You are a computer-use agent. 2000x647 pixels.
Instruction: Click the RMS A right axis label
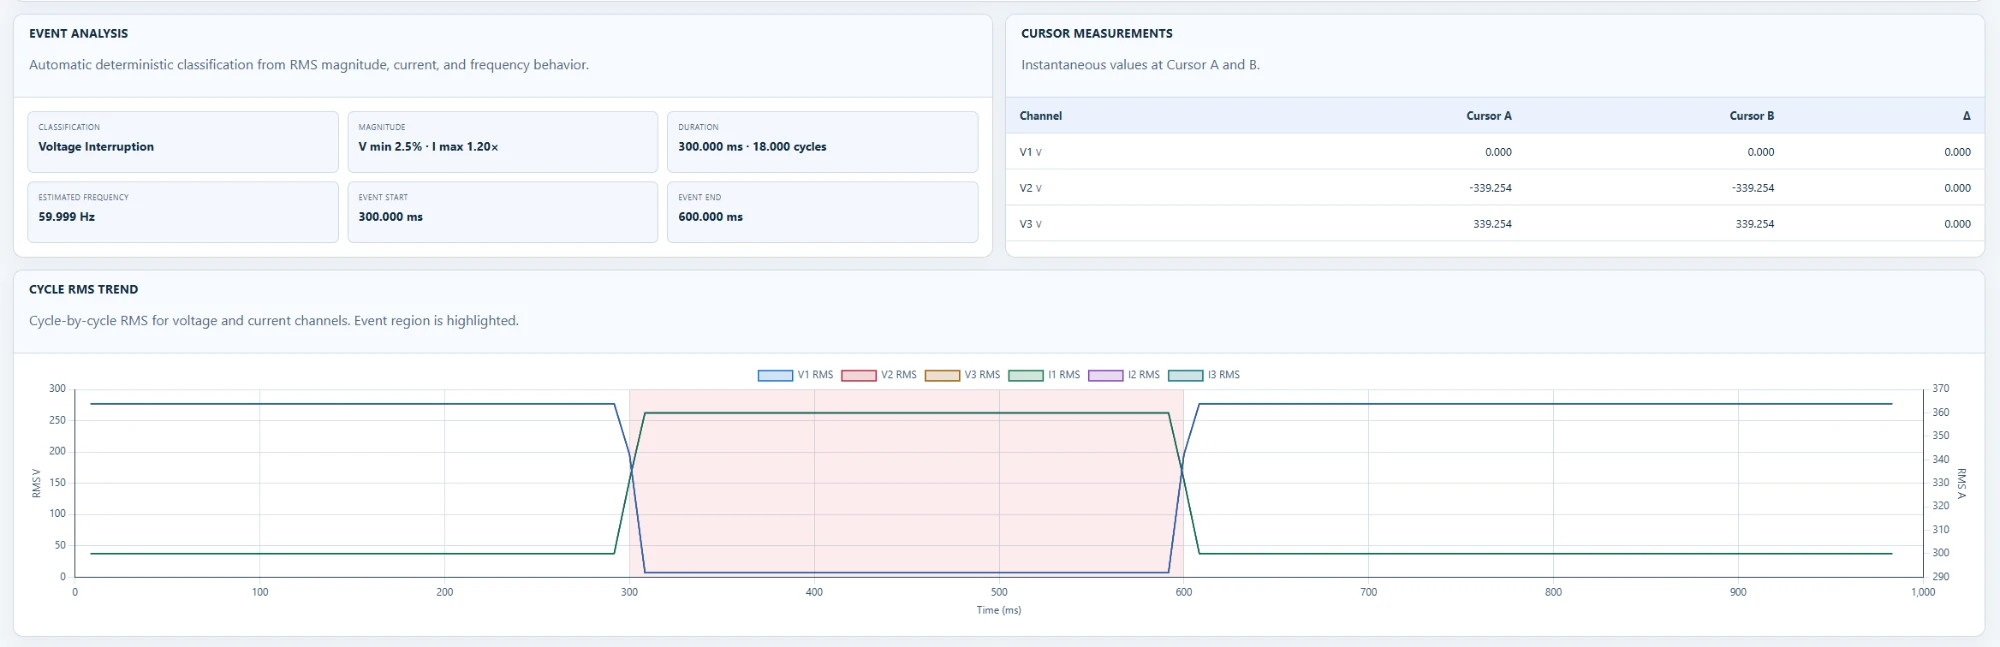tap(1961, 483)
